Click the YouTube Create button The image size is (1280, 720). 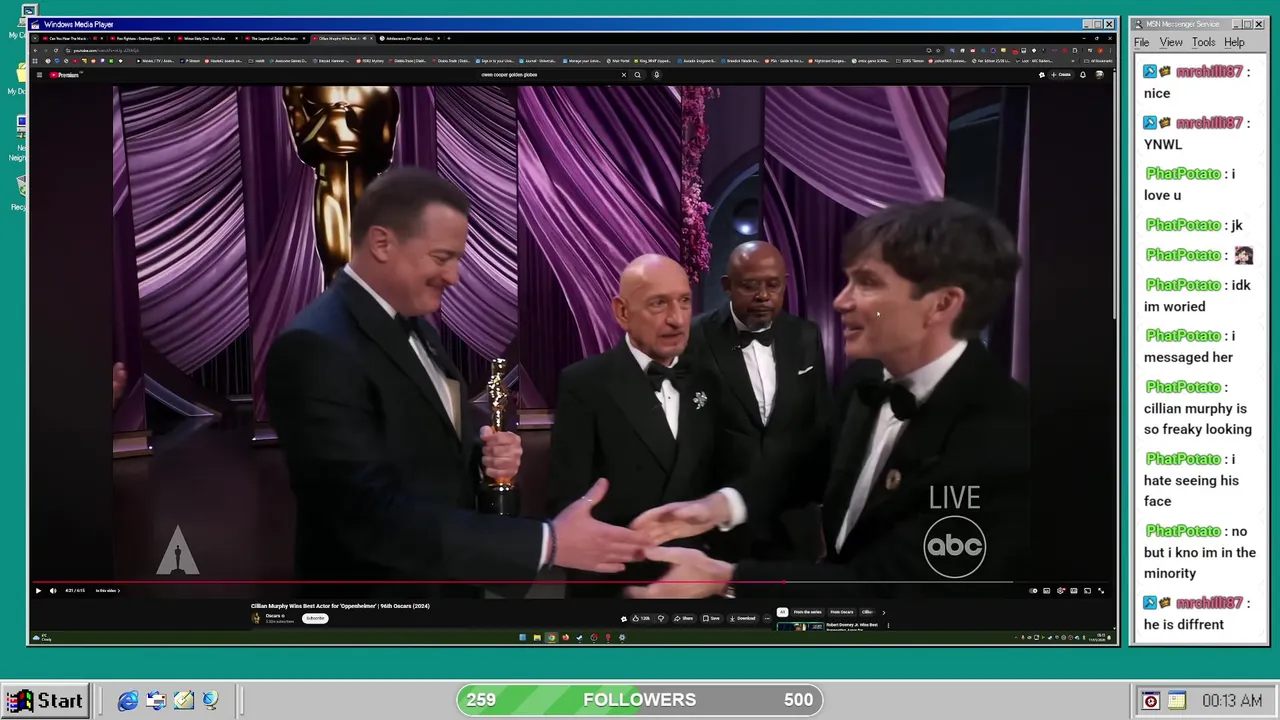coord(1060,75)
